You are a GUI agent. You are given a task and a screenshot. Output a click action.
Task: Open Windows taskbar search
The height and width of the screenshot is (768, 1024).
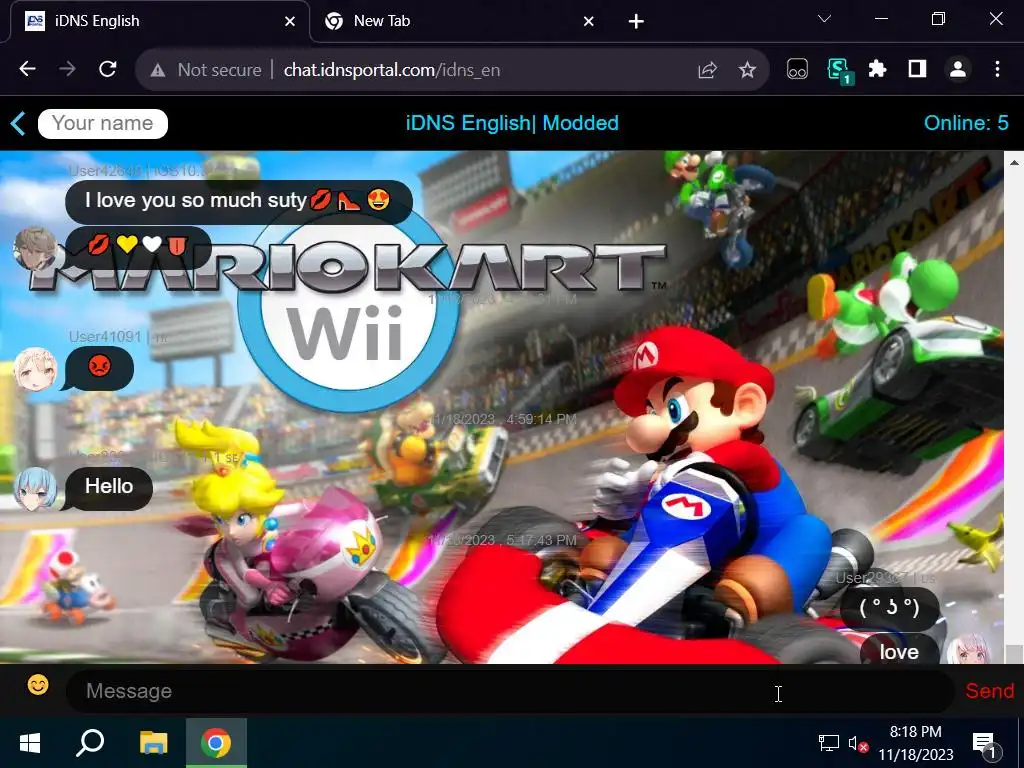[x=90, y=743]
